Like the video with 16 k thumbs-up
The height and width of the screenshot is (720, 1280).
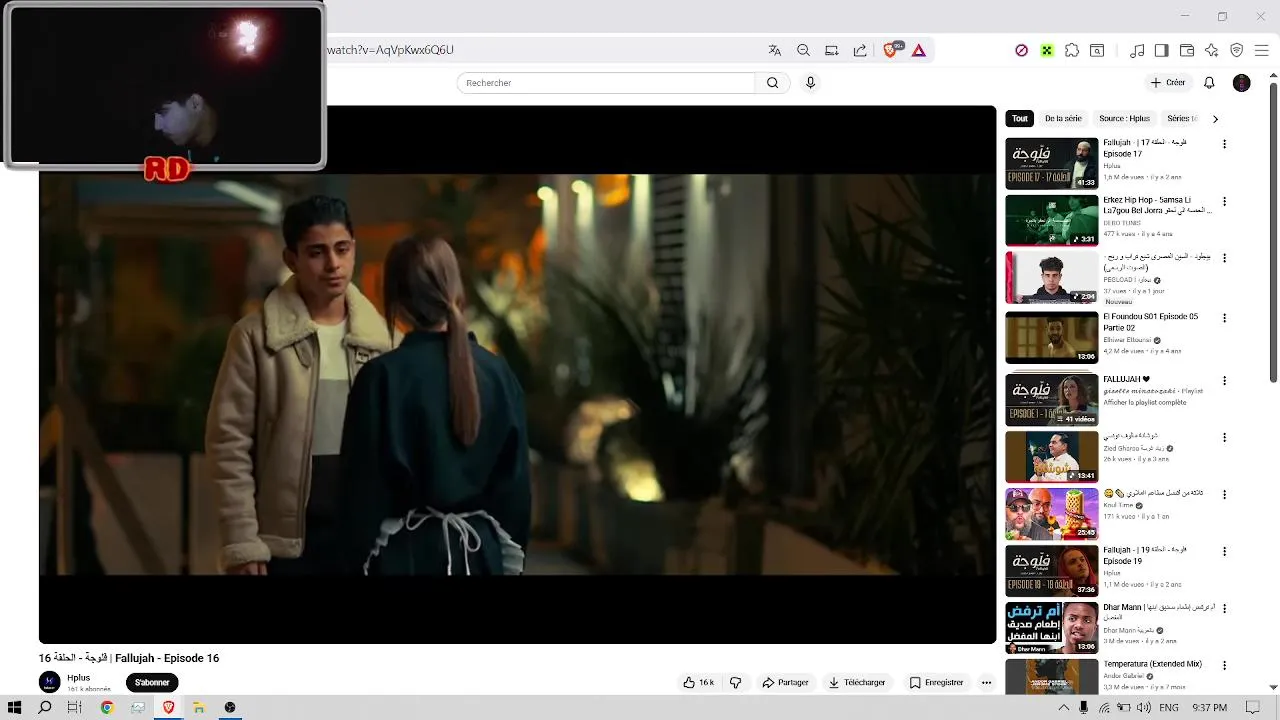(x=699, y=683)
